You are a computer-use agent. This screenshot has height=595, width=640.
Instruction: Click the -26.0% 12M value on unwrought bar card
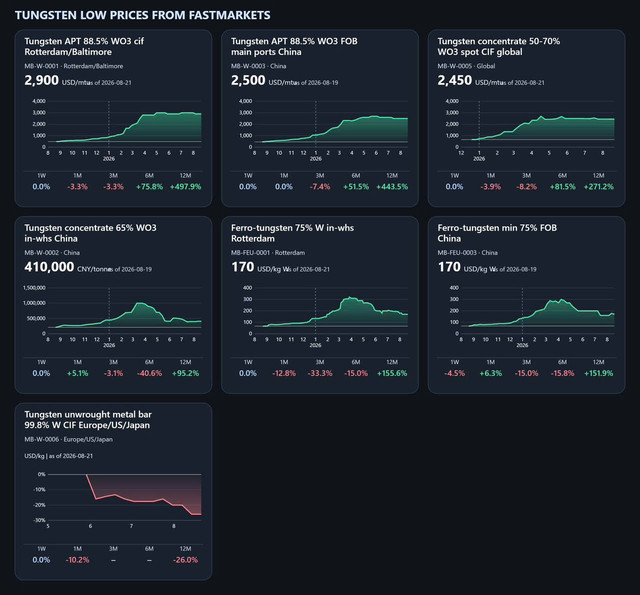tap(185, 560)
